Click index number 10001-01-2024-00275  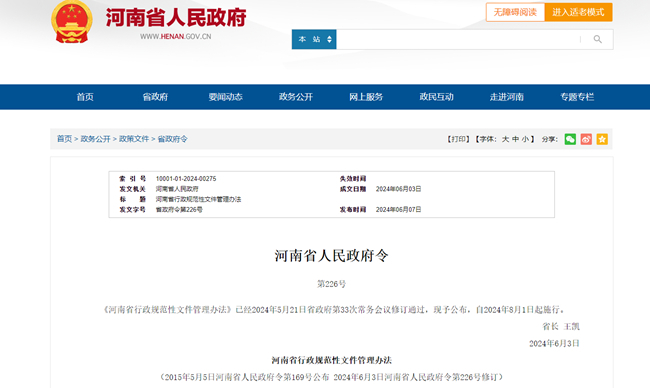186,179
